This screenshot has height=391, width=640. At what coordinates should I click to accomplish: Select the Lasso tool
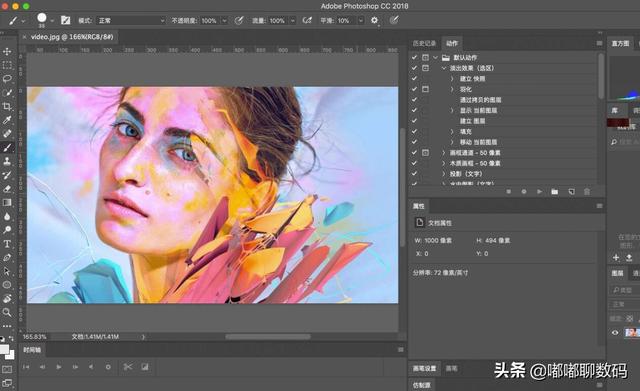coord(7,79)
